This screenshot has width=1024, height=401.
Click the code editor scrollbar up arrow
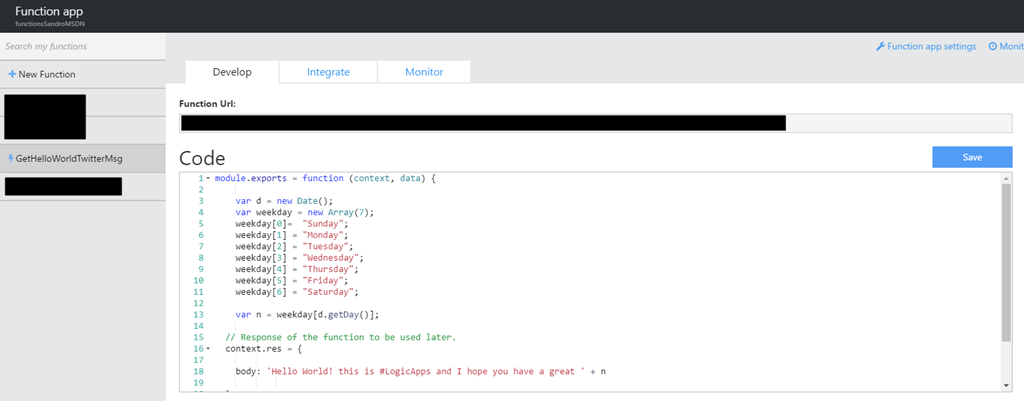pos(1004,179)
